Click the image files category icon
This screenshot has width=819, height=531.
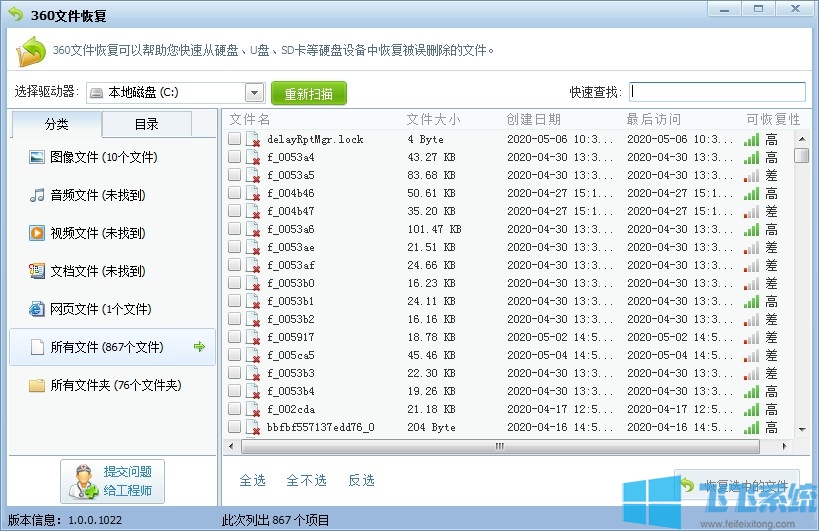[37, 157]
